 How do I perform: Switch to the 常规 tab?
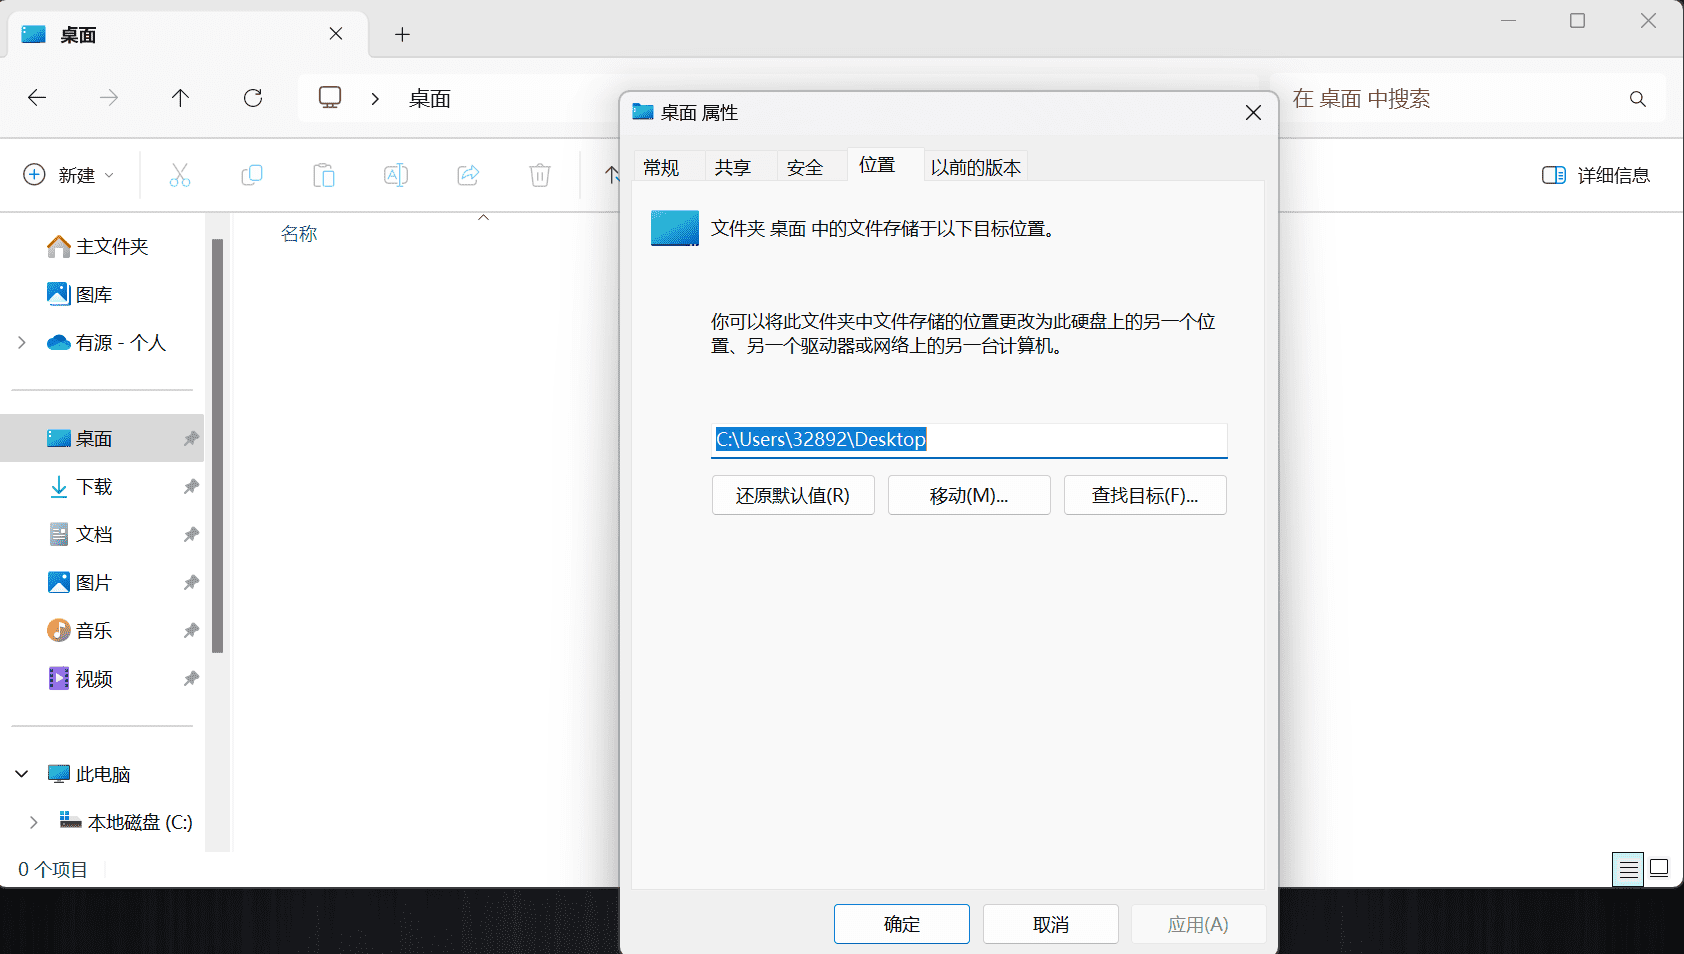coord(661,167)
